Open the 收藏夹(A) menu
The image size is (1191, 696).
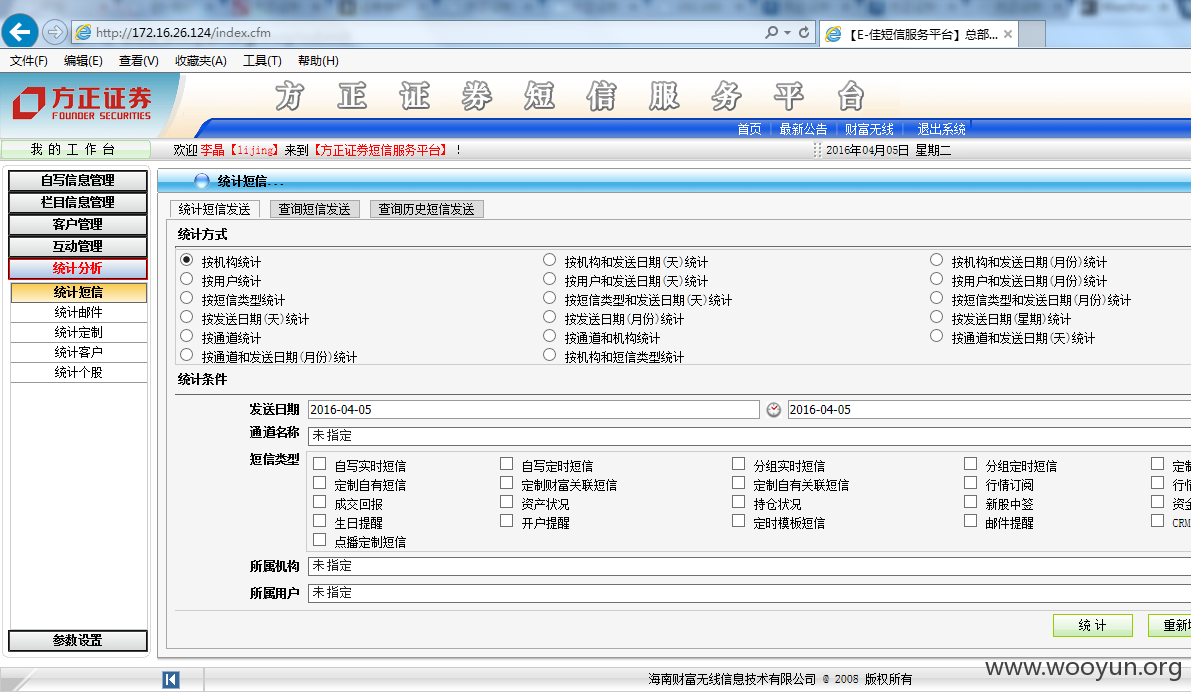(x=201, y=61)
